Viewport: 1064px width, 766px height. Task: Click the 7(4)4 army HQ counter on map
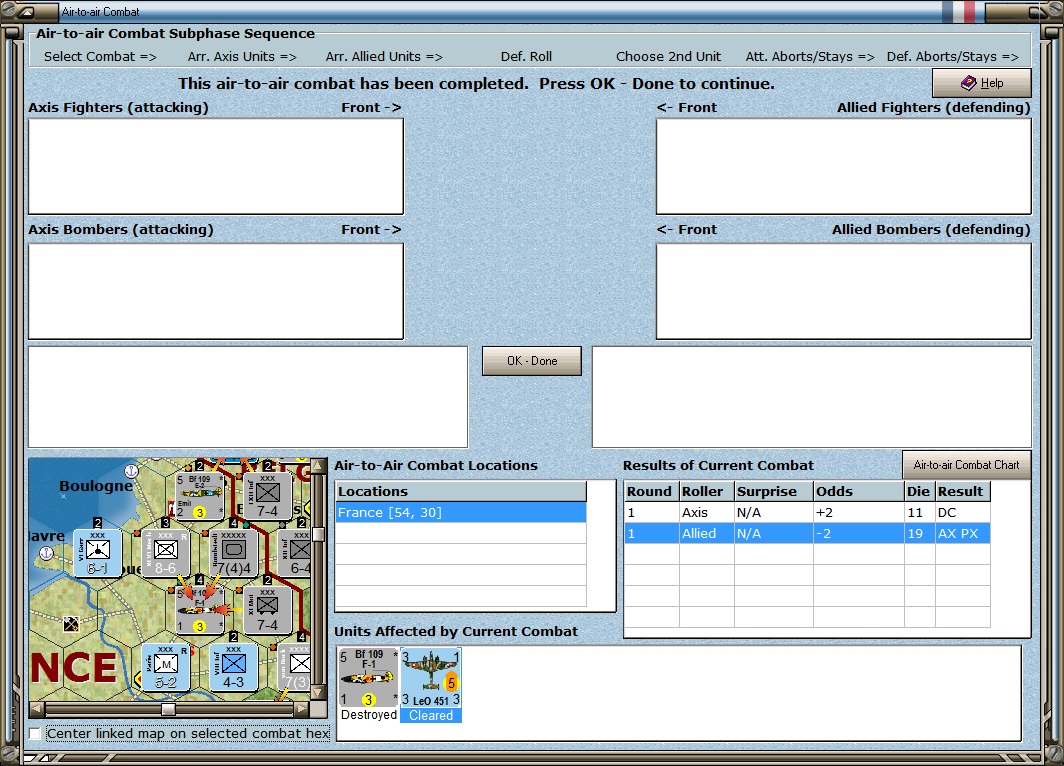(x=233, y=553)
